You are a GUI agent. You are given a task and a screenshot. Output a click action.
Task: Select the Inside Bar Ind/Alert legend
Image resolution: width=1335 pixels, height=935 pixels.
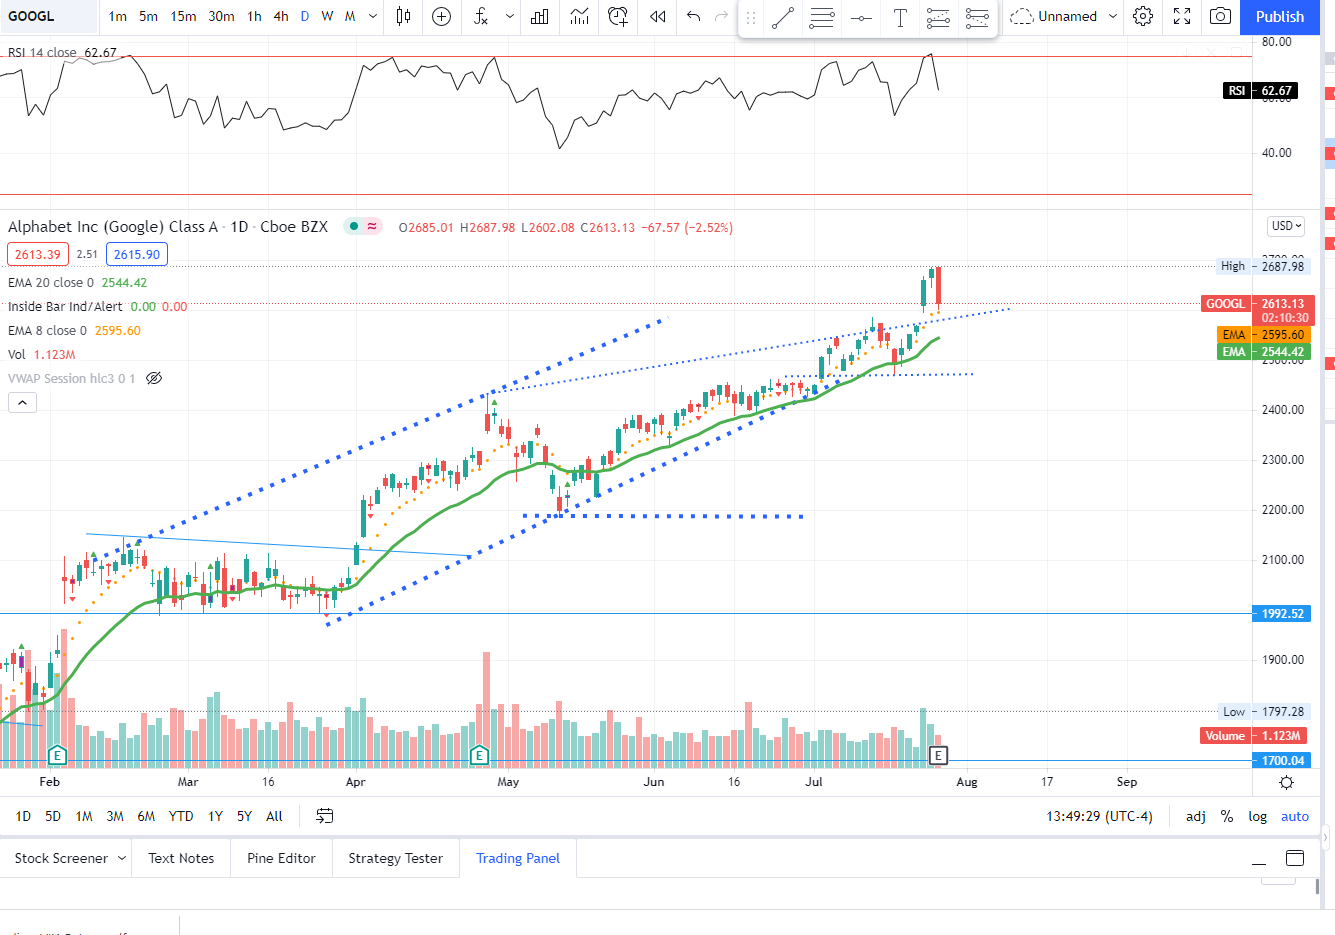point(65,306)
